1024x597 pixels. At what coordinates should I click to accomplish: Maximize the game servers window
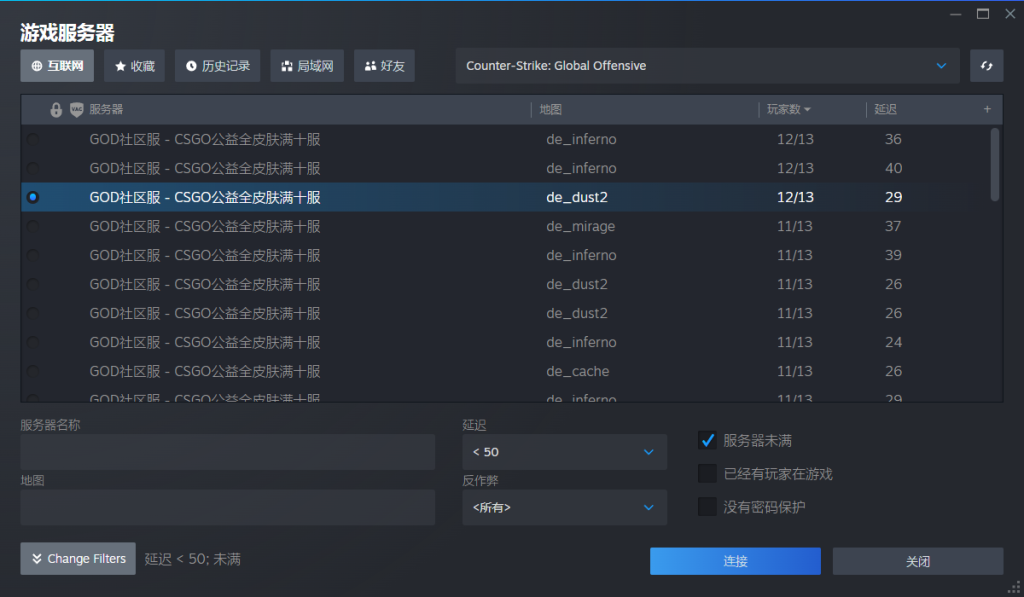tap(982, 13)
